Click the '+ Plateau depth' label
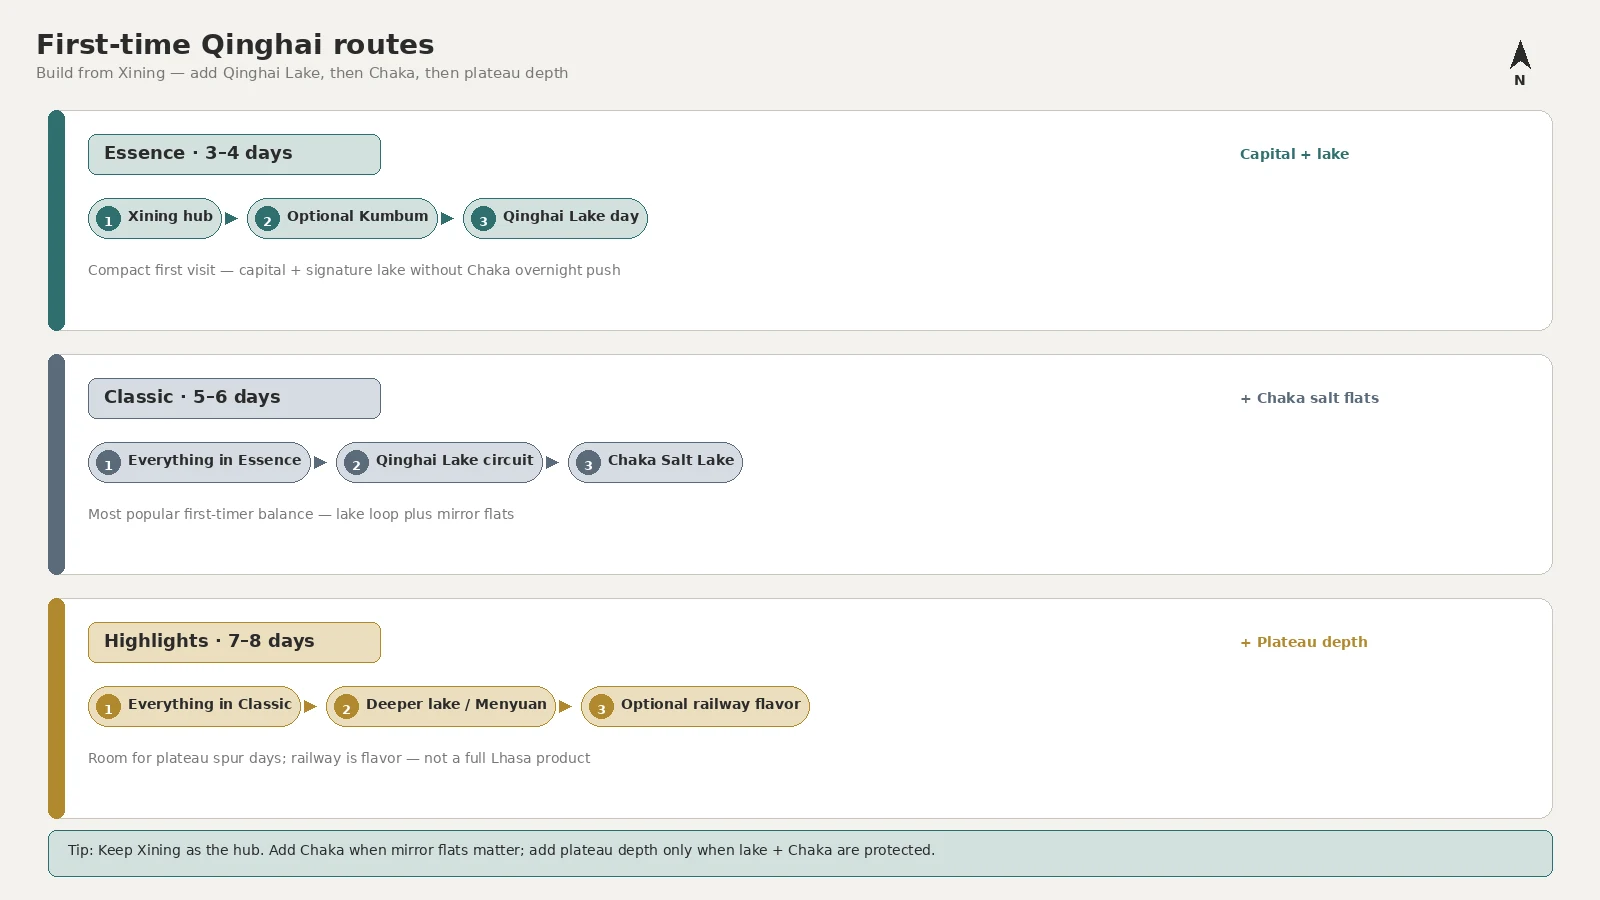This screenshot has height=900, width=1600. tap(1303, 642)
